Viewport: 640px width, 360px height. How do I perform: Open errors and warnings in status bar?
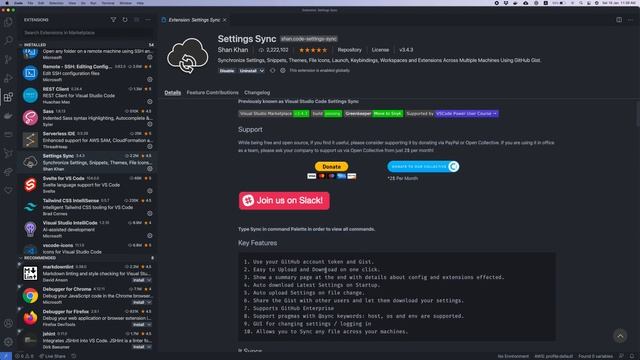pos(24,356)
